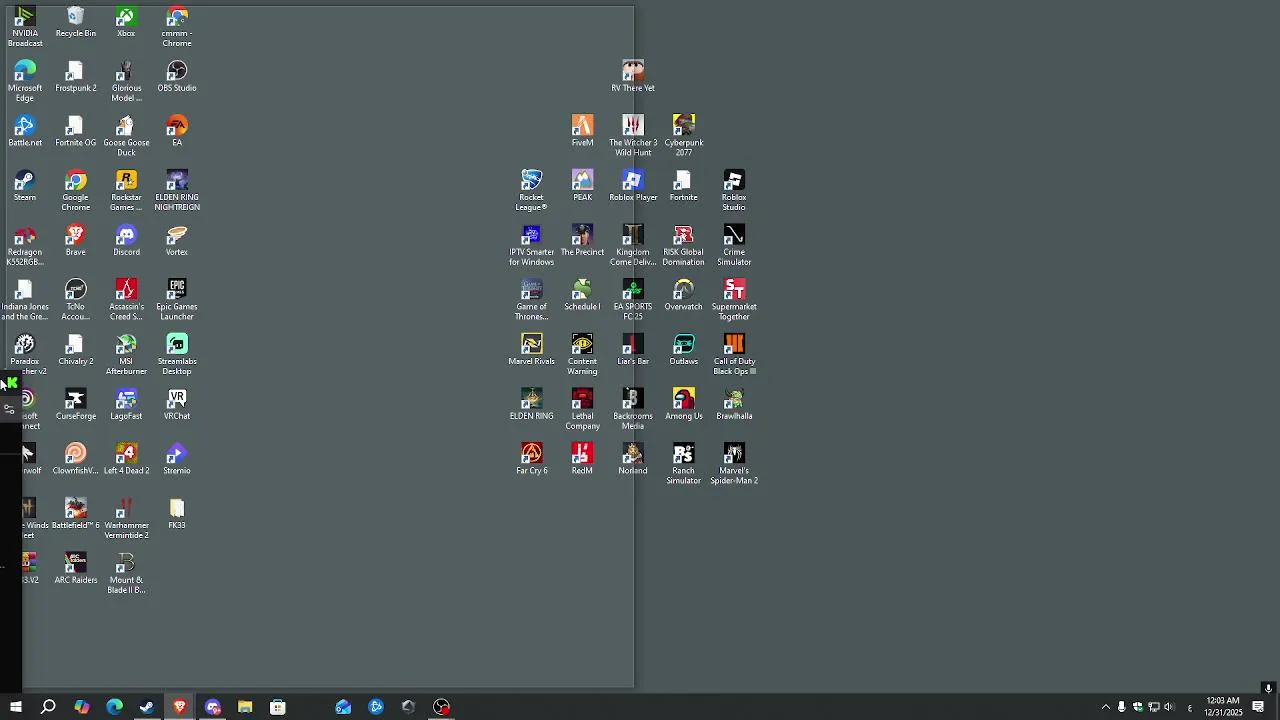The height and width of the screenshot is (720, 1280).
Task: Select the Recycle Bin desktop icon
Action: (76, 24)
